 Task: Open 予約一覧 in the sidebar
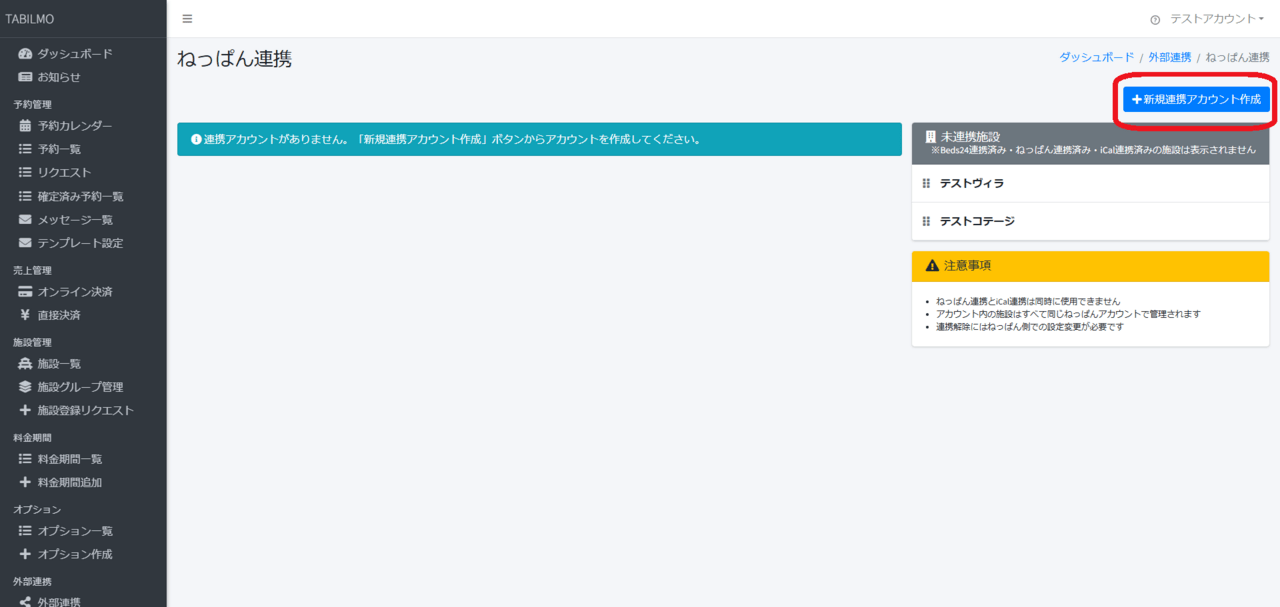pos(59,149)
